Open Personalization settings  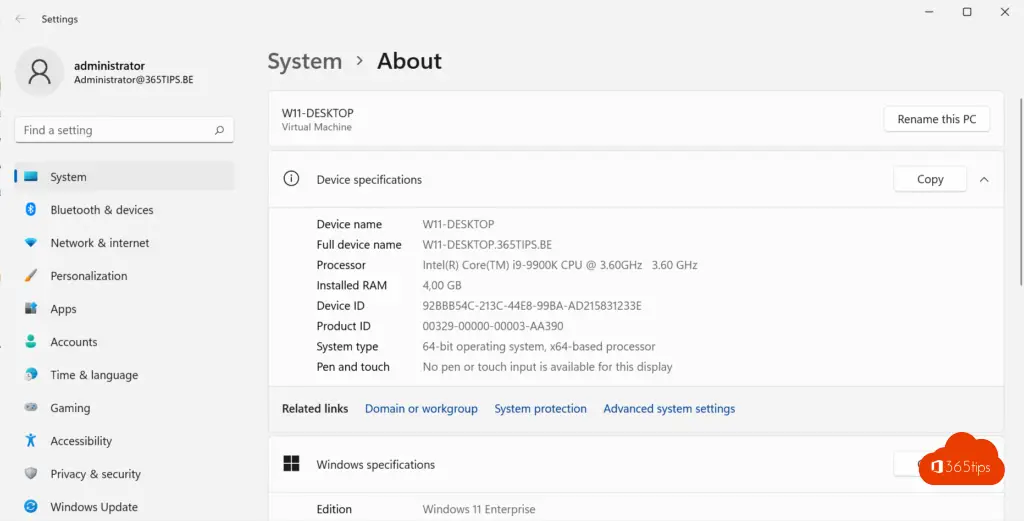124,276
